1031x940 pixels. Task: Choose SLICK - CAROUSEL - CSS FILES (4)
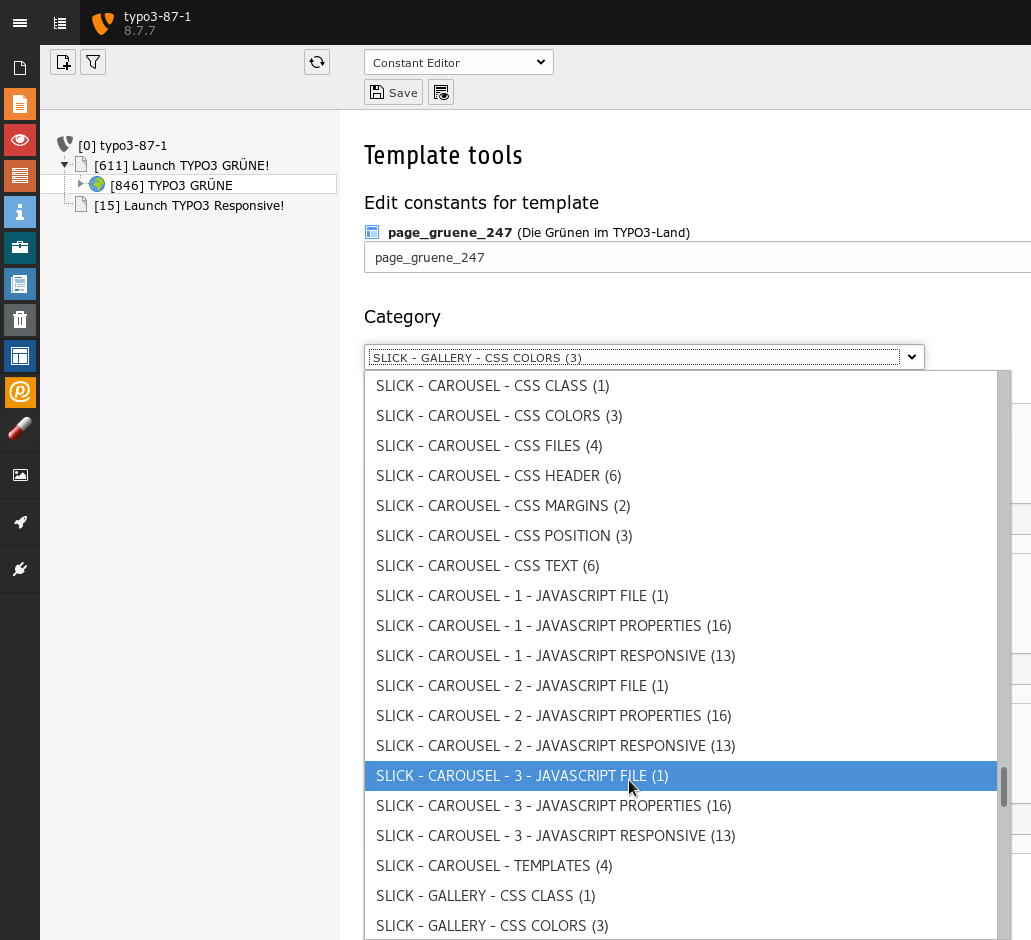tap(681, 446)
